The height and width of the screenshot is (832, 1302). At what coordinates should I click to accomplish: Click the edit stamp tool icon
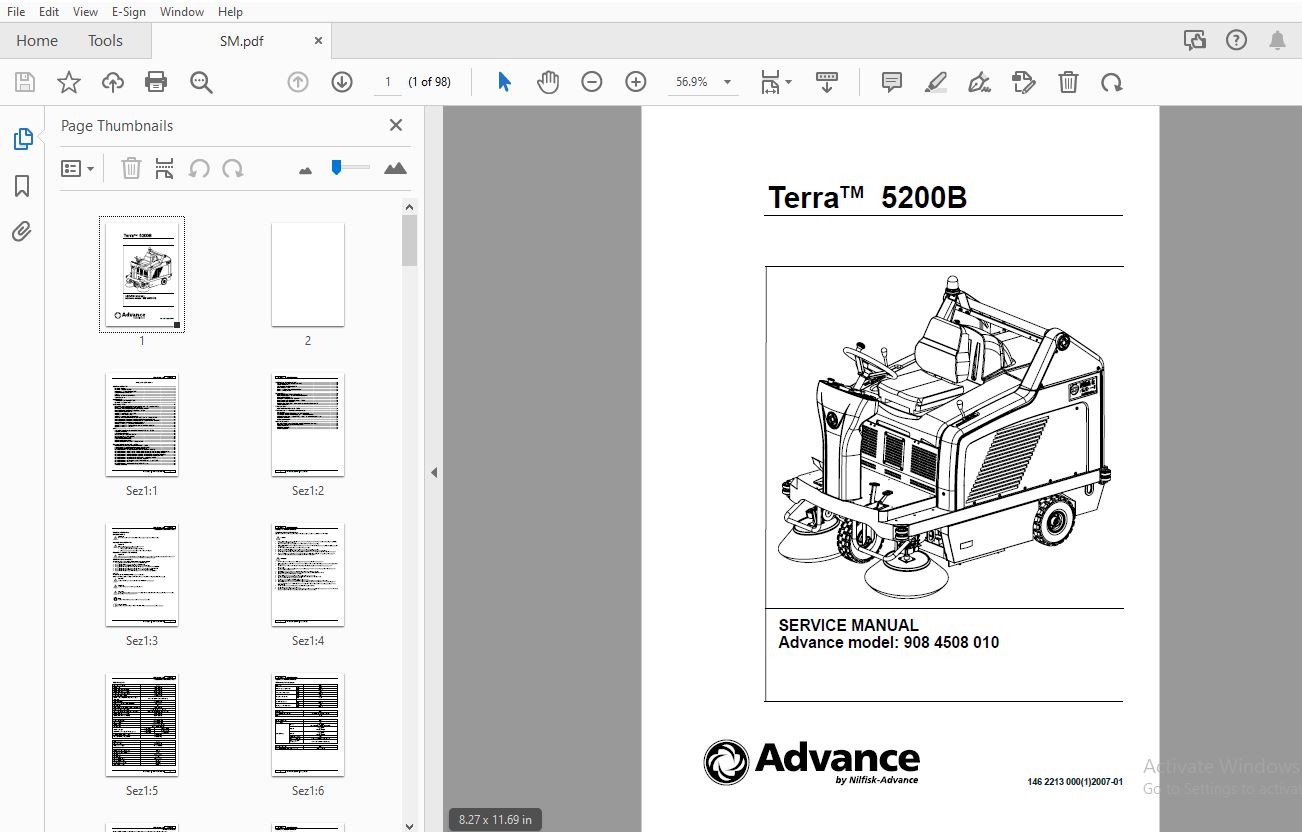[x=1024, y=82]
